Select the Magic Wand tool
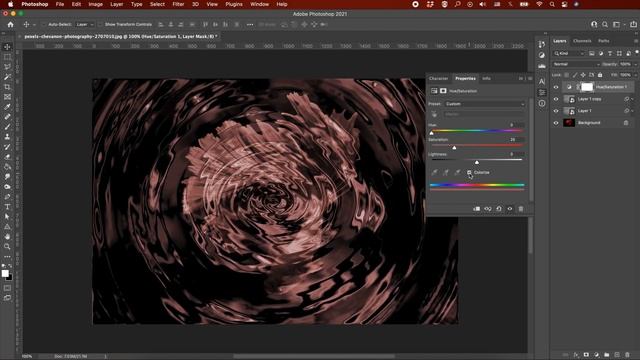Screen dimensions: 640x360 (7, 77)
